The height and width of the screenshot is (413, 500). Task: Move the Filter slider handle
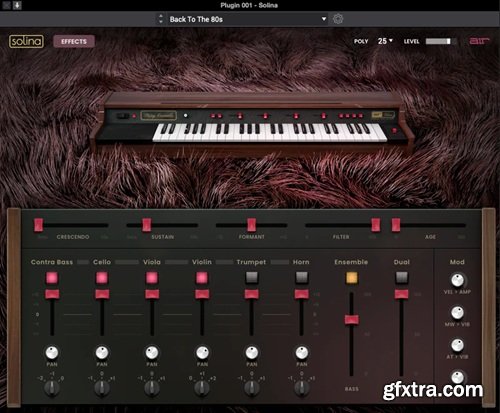coord(376,225)
